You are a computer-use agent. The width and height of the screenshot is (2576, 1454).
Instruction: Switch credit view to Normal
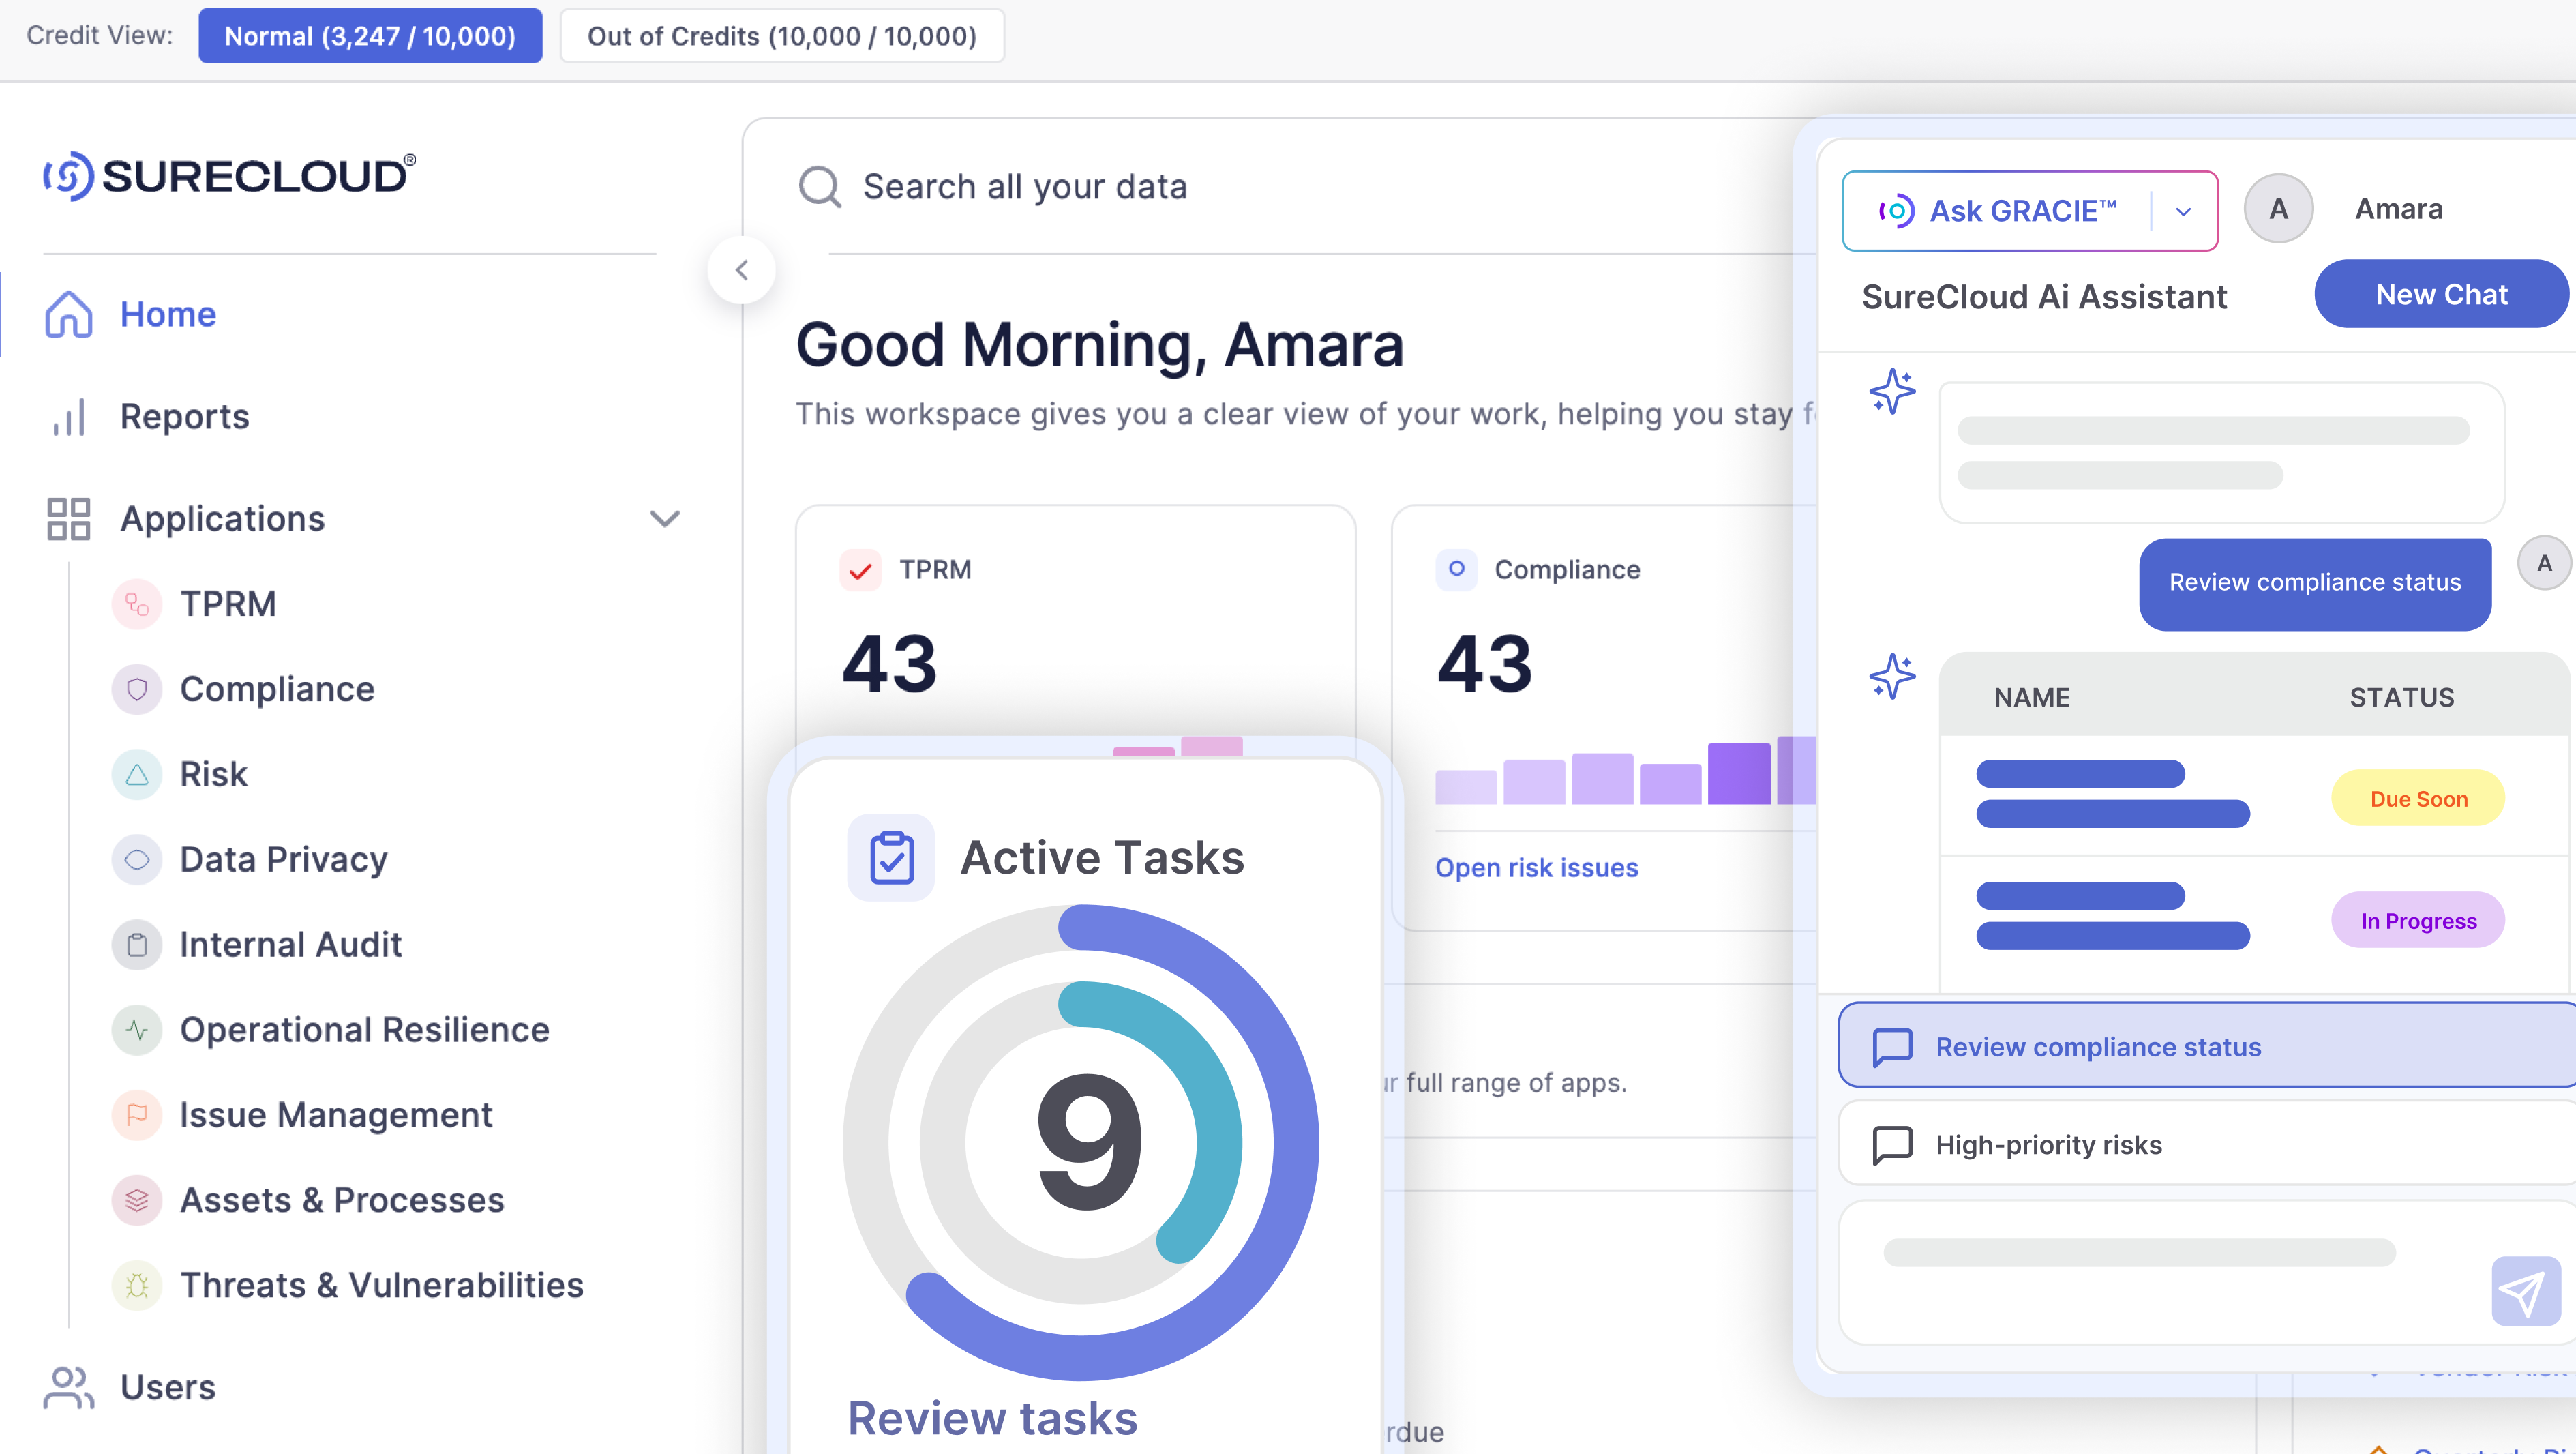[370, 36]
